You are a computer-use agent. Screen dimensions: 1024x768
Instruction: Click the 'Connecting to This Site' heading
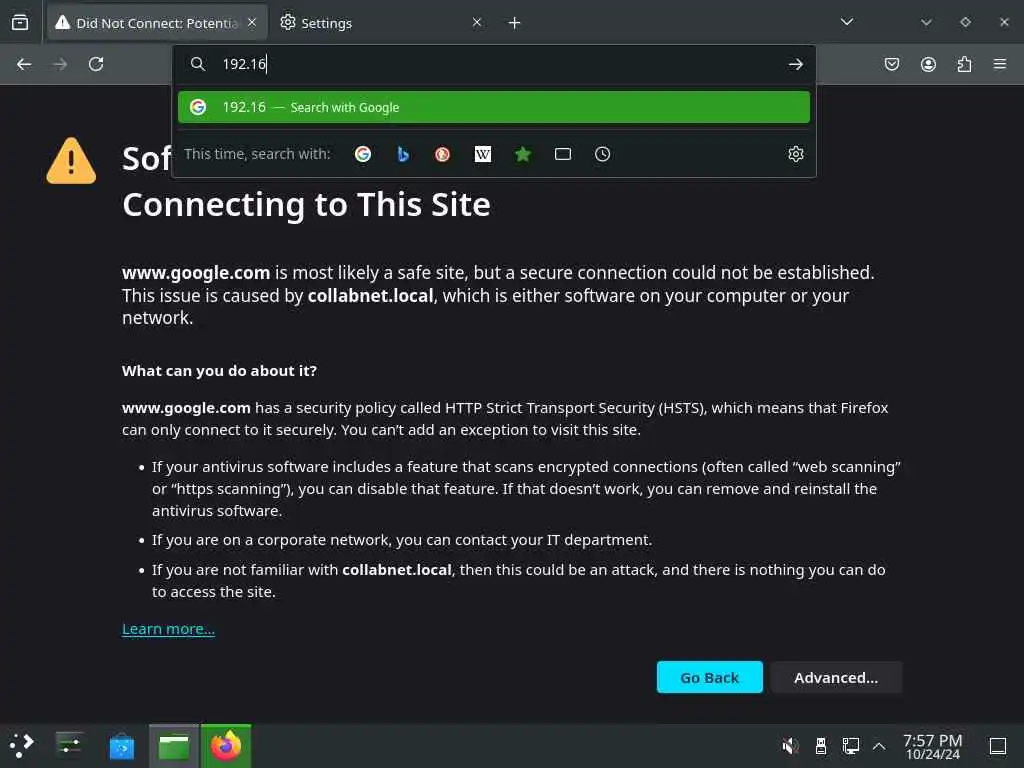click(x=306, y=204)
